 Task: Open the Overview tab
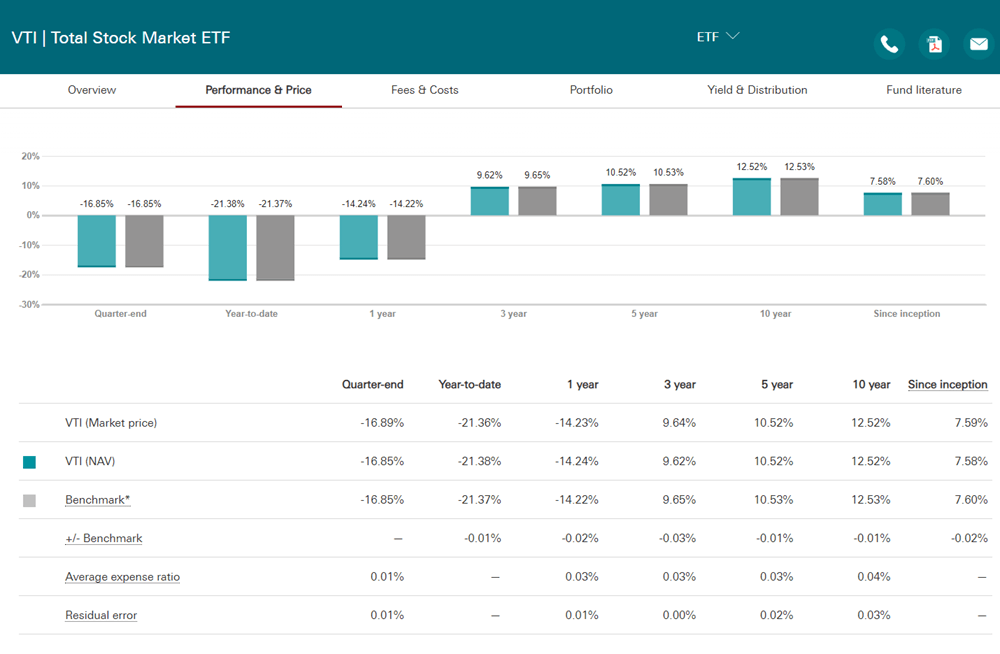[92, 90]
